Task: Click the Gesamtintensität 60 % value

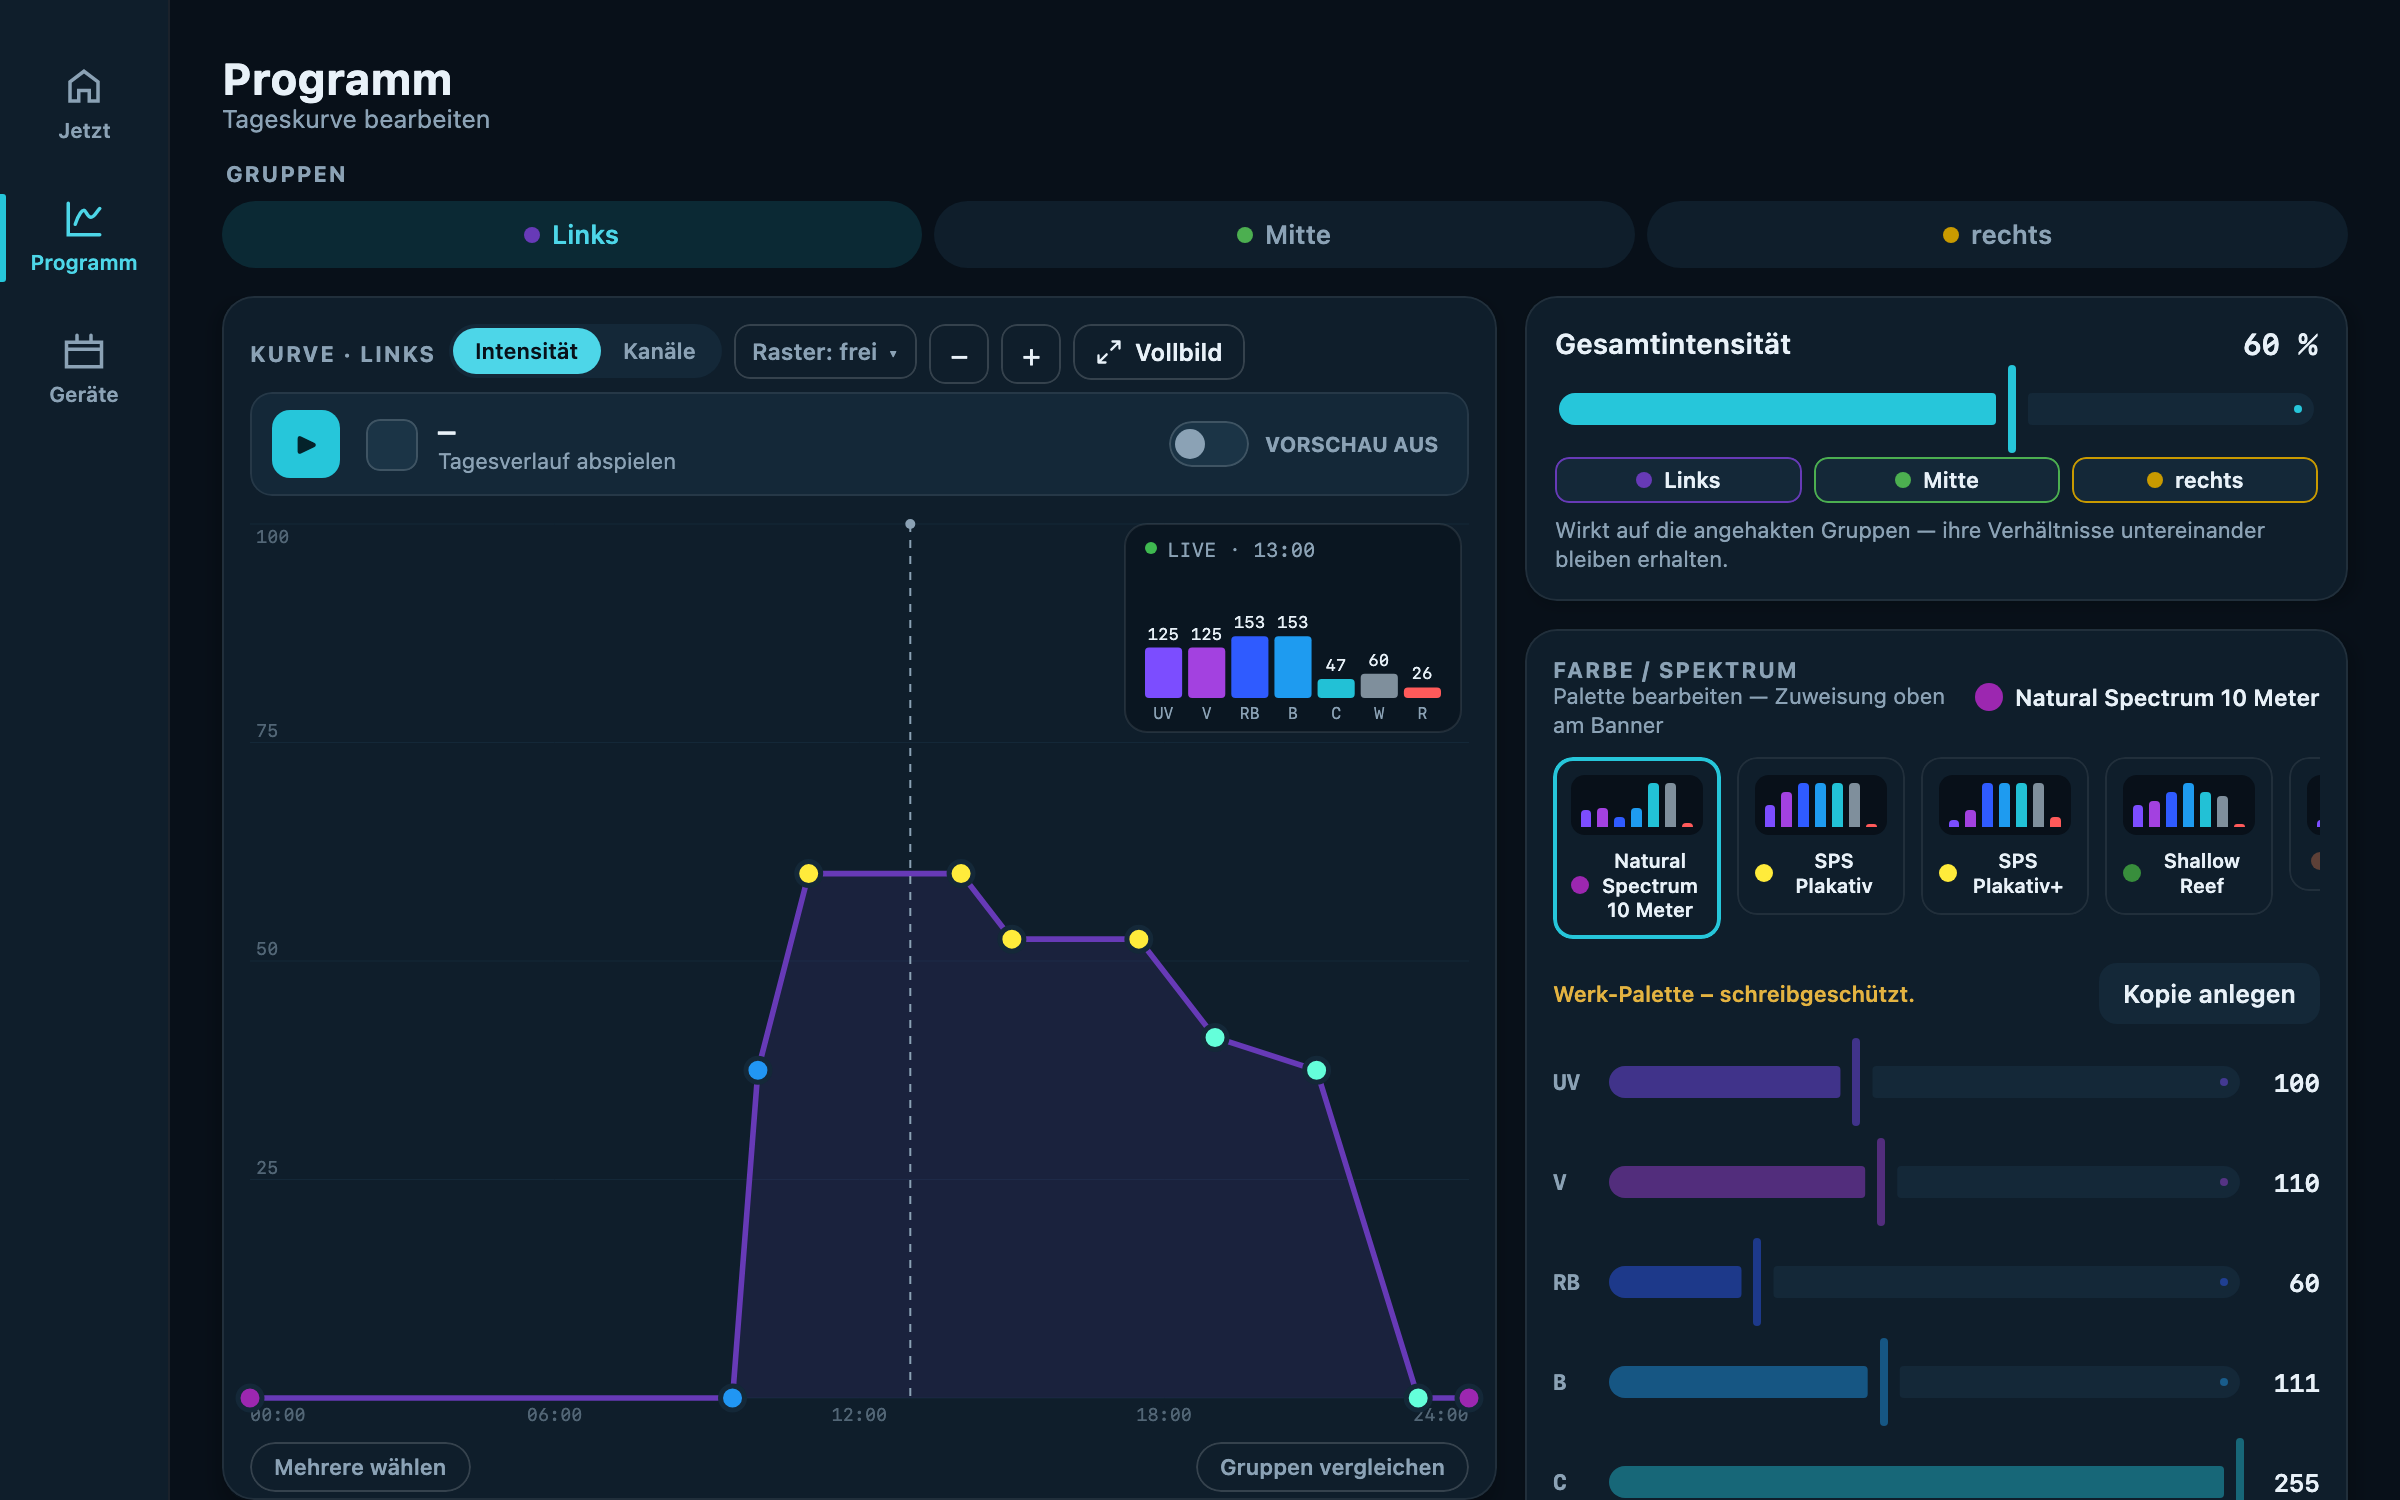Action: point(2280,345)
